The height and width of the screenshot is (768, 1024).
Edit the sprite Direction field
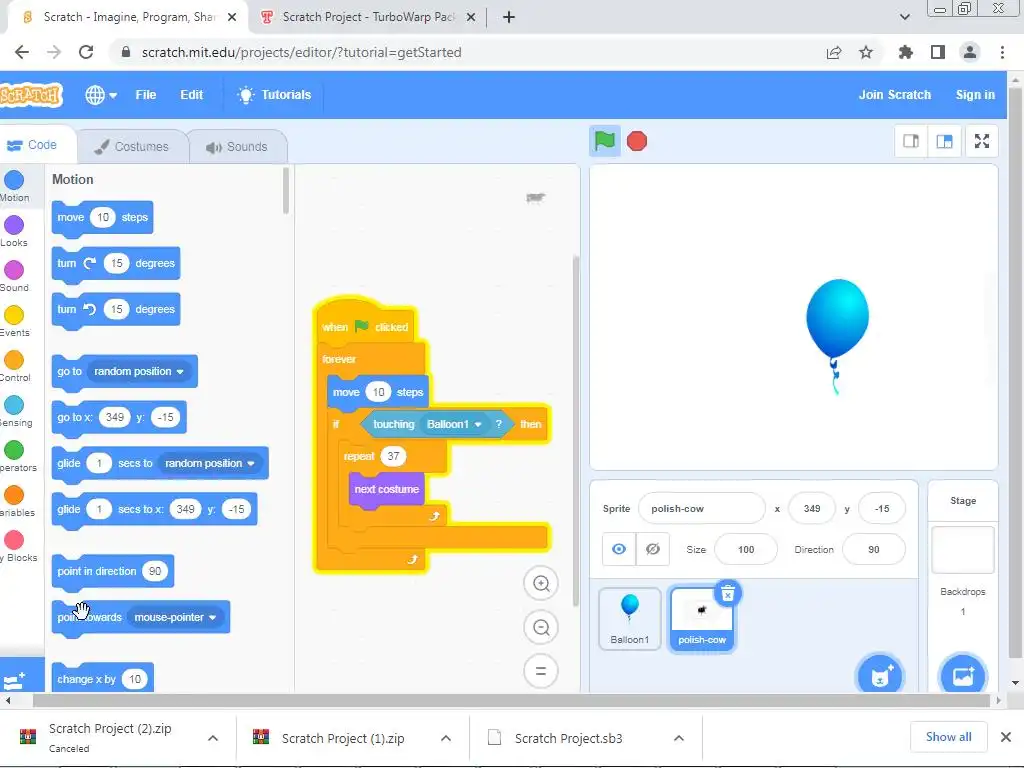point(874,550)
